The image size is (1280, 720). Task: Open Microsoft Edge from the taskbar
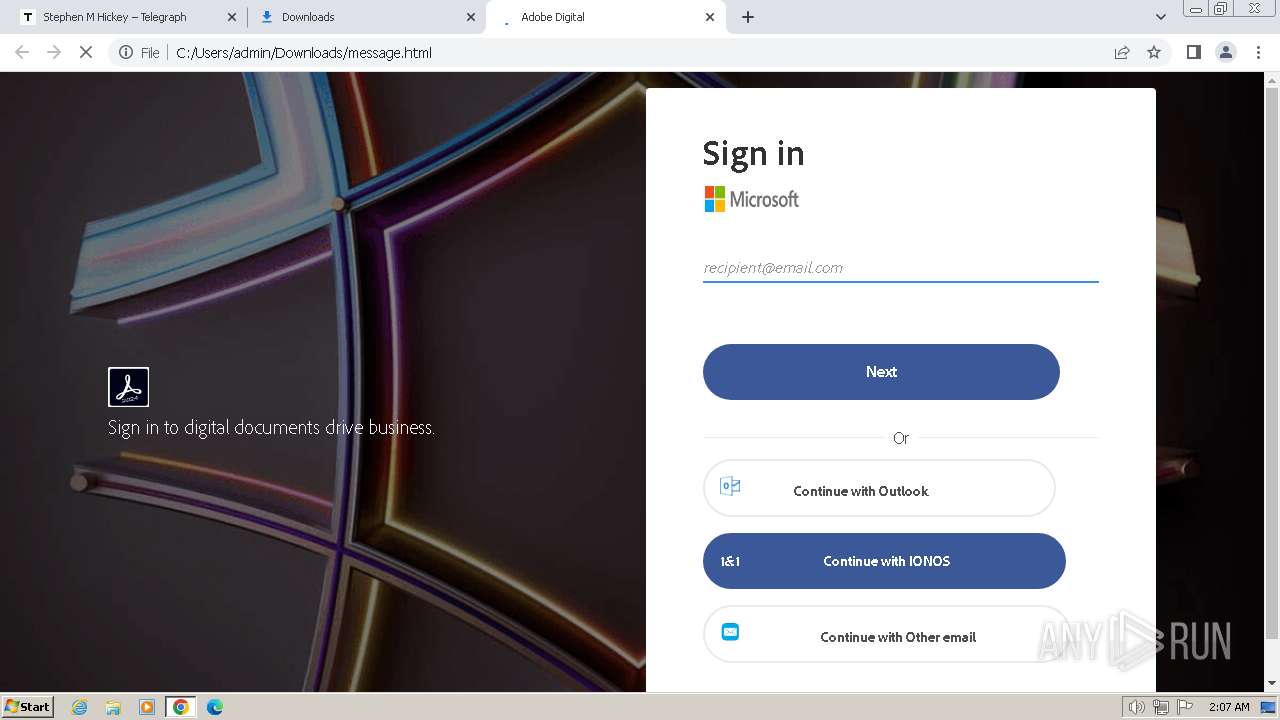coord(215,707)
